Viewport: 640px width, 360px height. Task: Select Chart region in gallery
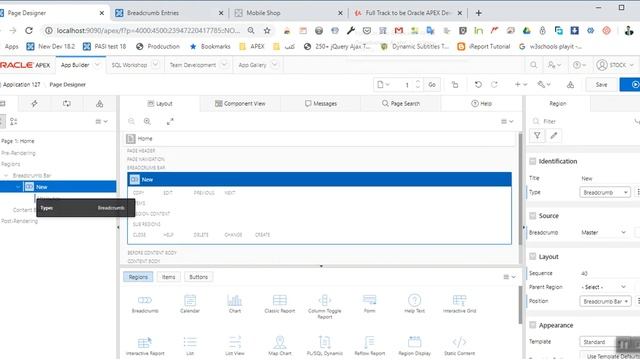(x=235, y=304)
